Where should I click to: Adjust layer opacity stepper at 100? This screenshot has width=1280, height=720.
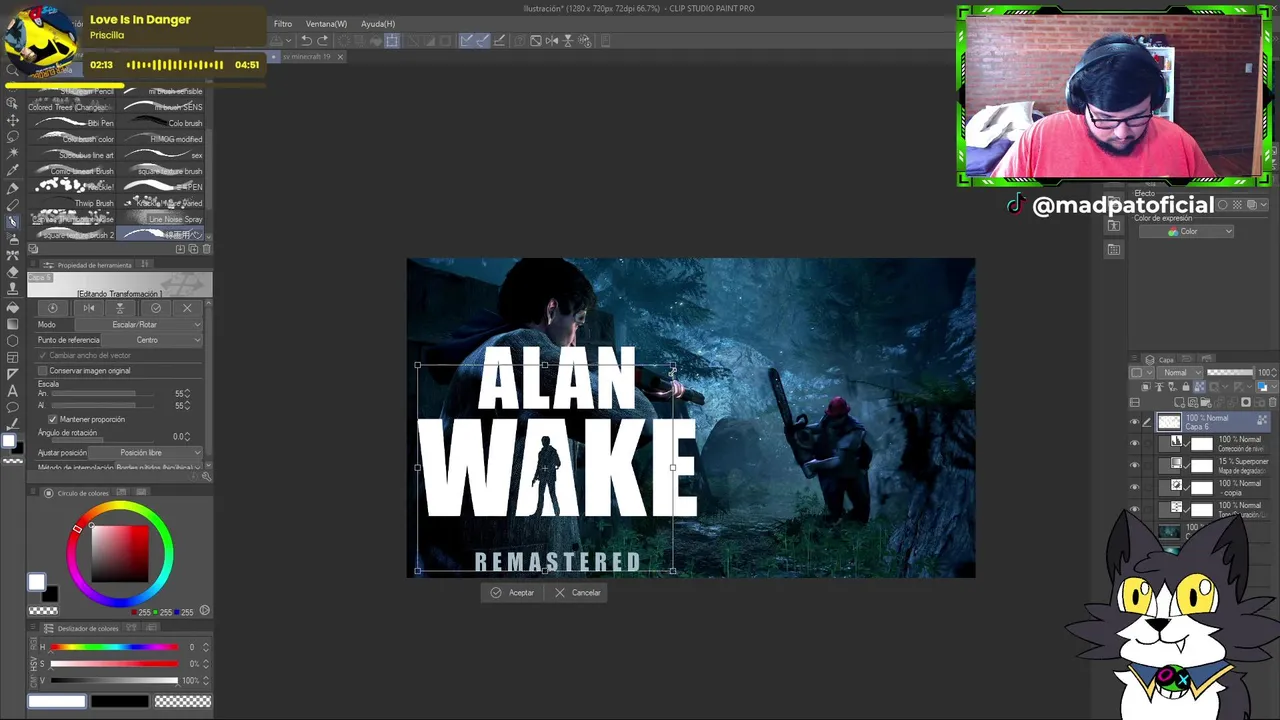pos(1272,373)
